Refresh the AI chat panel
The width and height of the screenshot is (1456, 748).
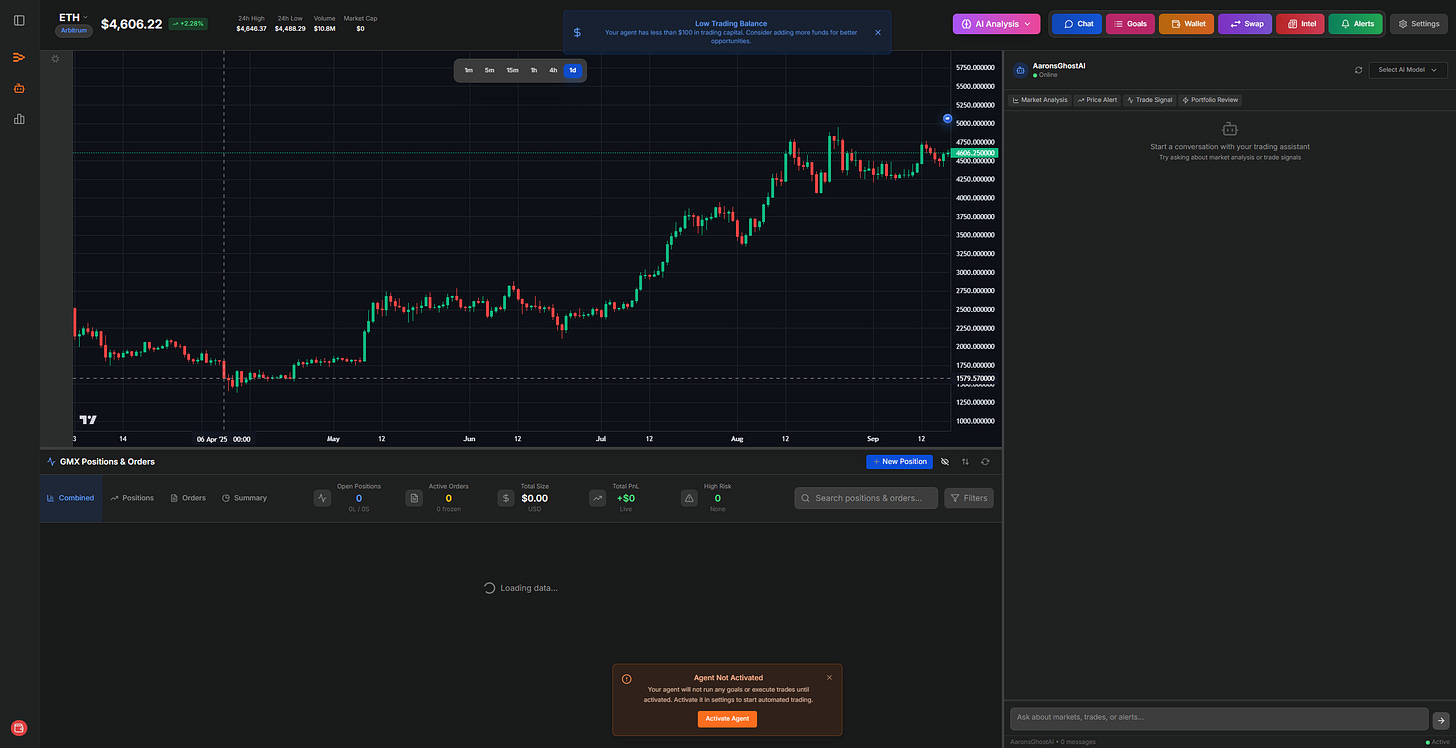tap(1358, 70)
